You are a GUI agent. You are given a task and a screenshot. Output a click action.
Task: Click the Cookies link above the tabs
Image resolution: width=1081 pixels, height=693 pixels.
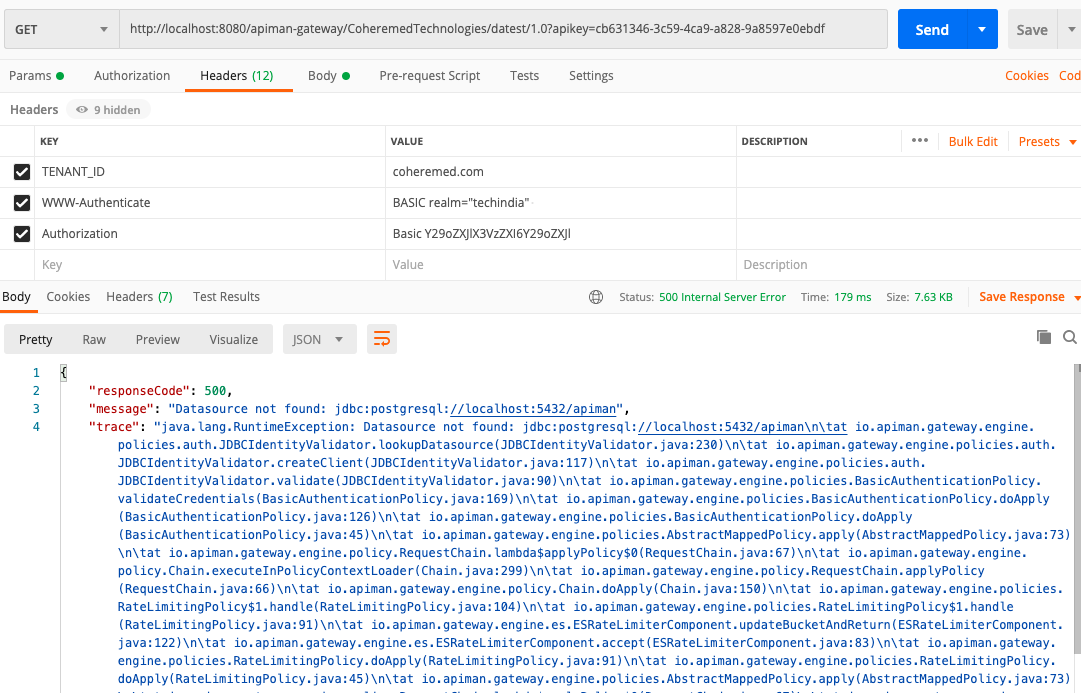point(1027,75)
